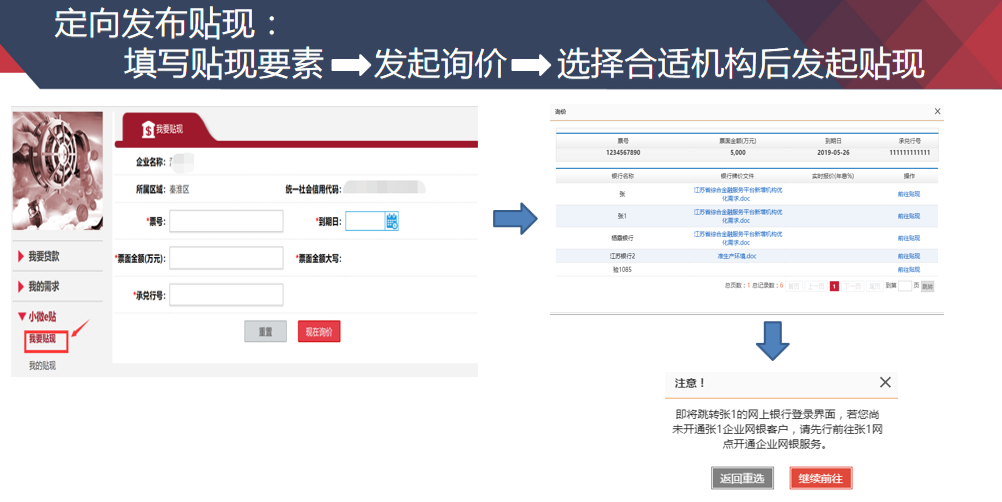Image resolution: width=1002 pixels, height=502 pixels.
Task: Focus the 票面金额(万元) input field
Action: [x=226, y=258]
